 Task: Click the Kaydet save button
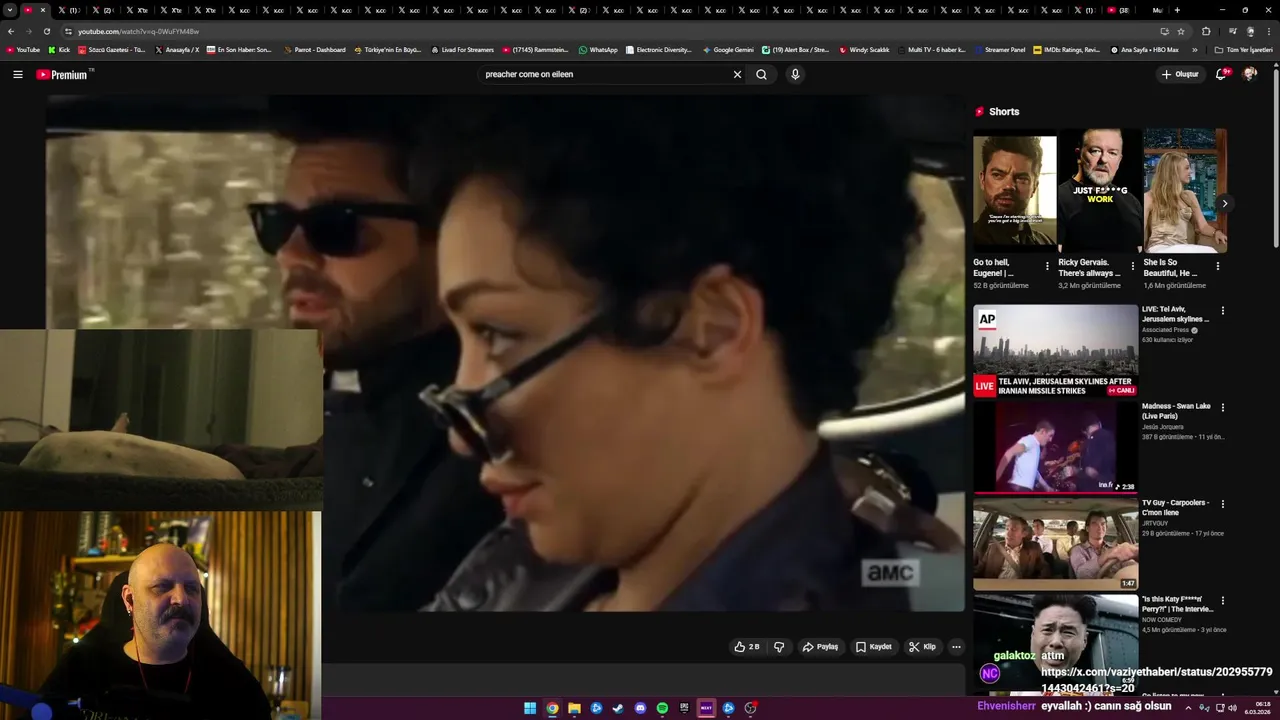[x=873, y=647]
